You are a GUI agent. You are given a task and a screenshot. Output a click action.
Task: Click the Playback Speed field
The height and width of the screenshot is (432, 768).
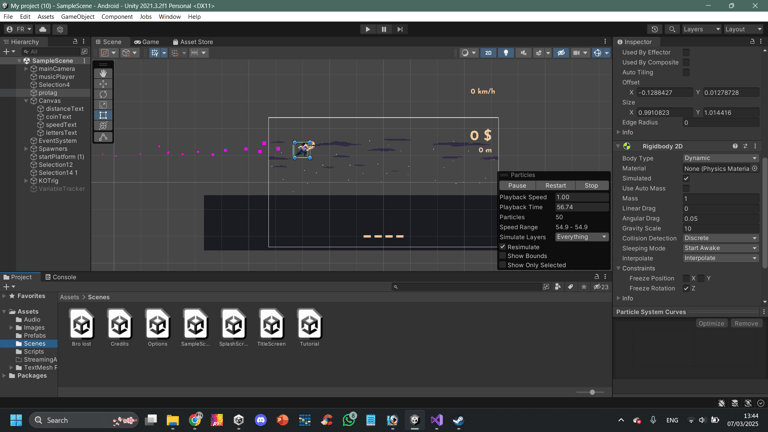(x=581, y=197)
